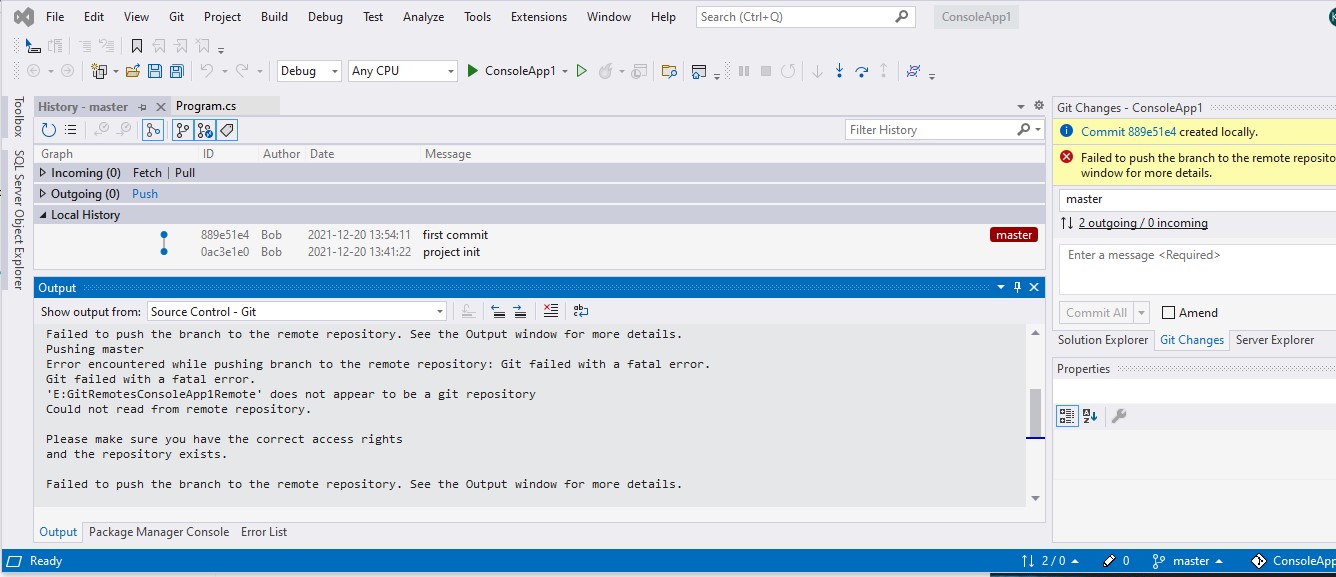Start without debugging outline play icon
The height and width of the screenshot is (577, 1336).
(581, 71)
